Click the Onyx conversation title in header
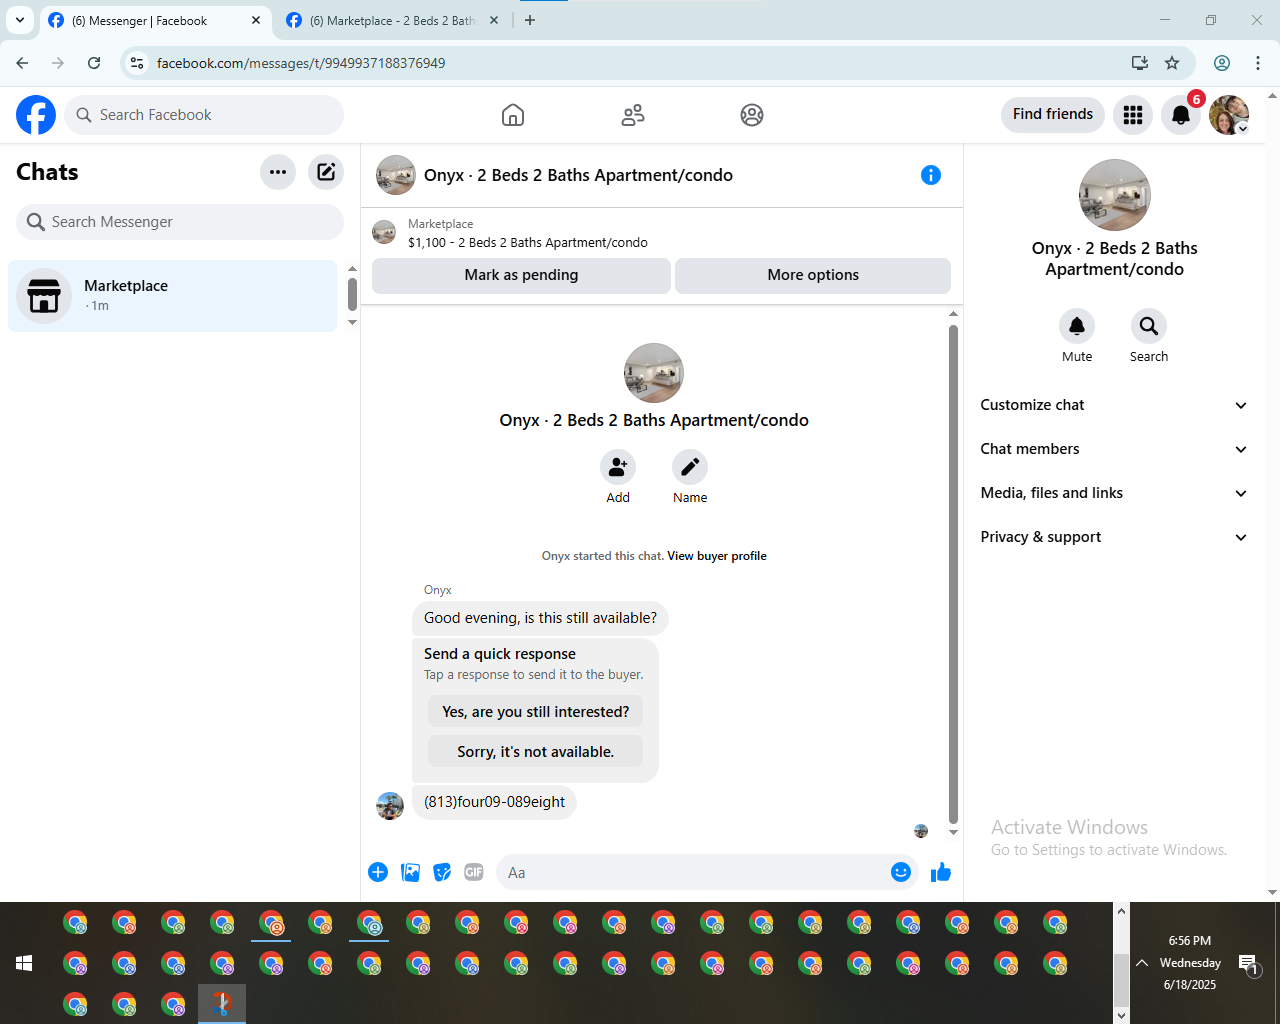Image resolution: width=1280 pixels, height=1024 pixels. [x=578, y=175]
